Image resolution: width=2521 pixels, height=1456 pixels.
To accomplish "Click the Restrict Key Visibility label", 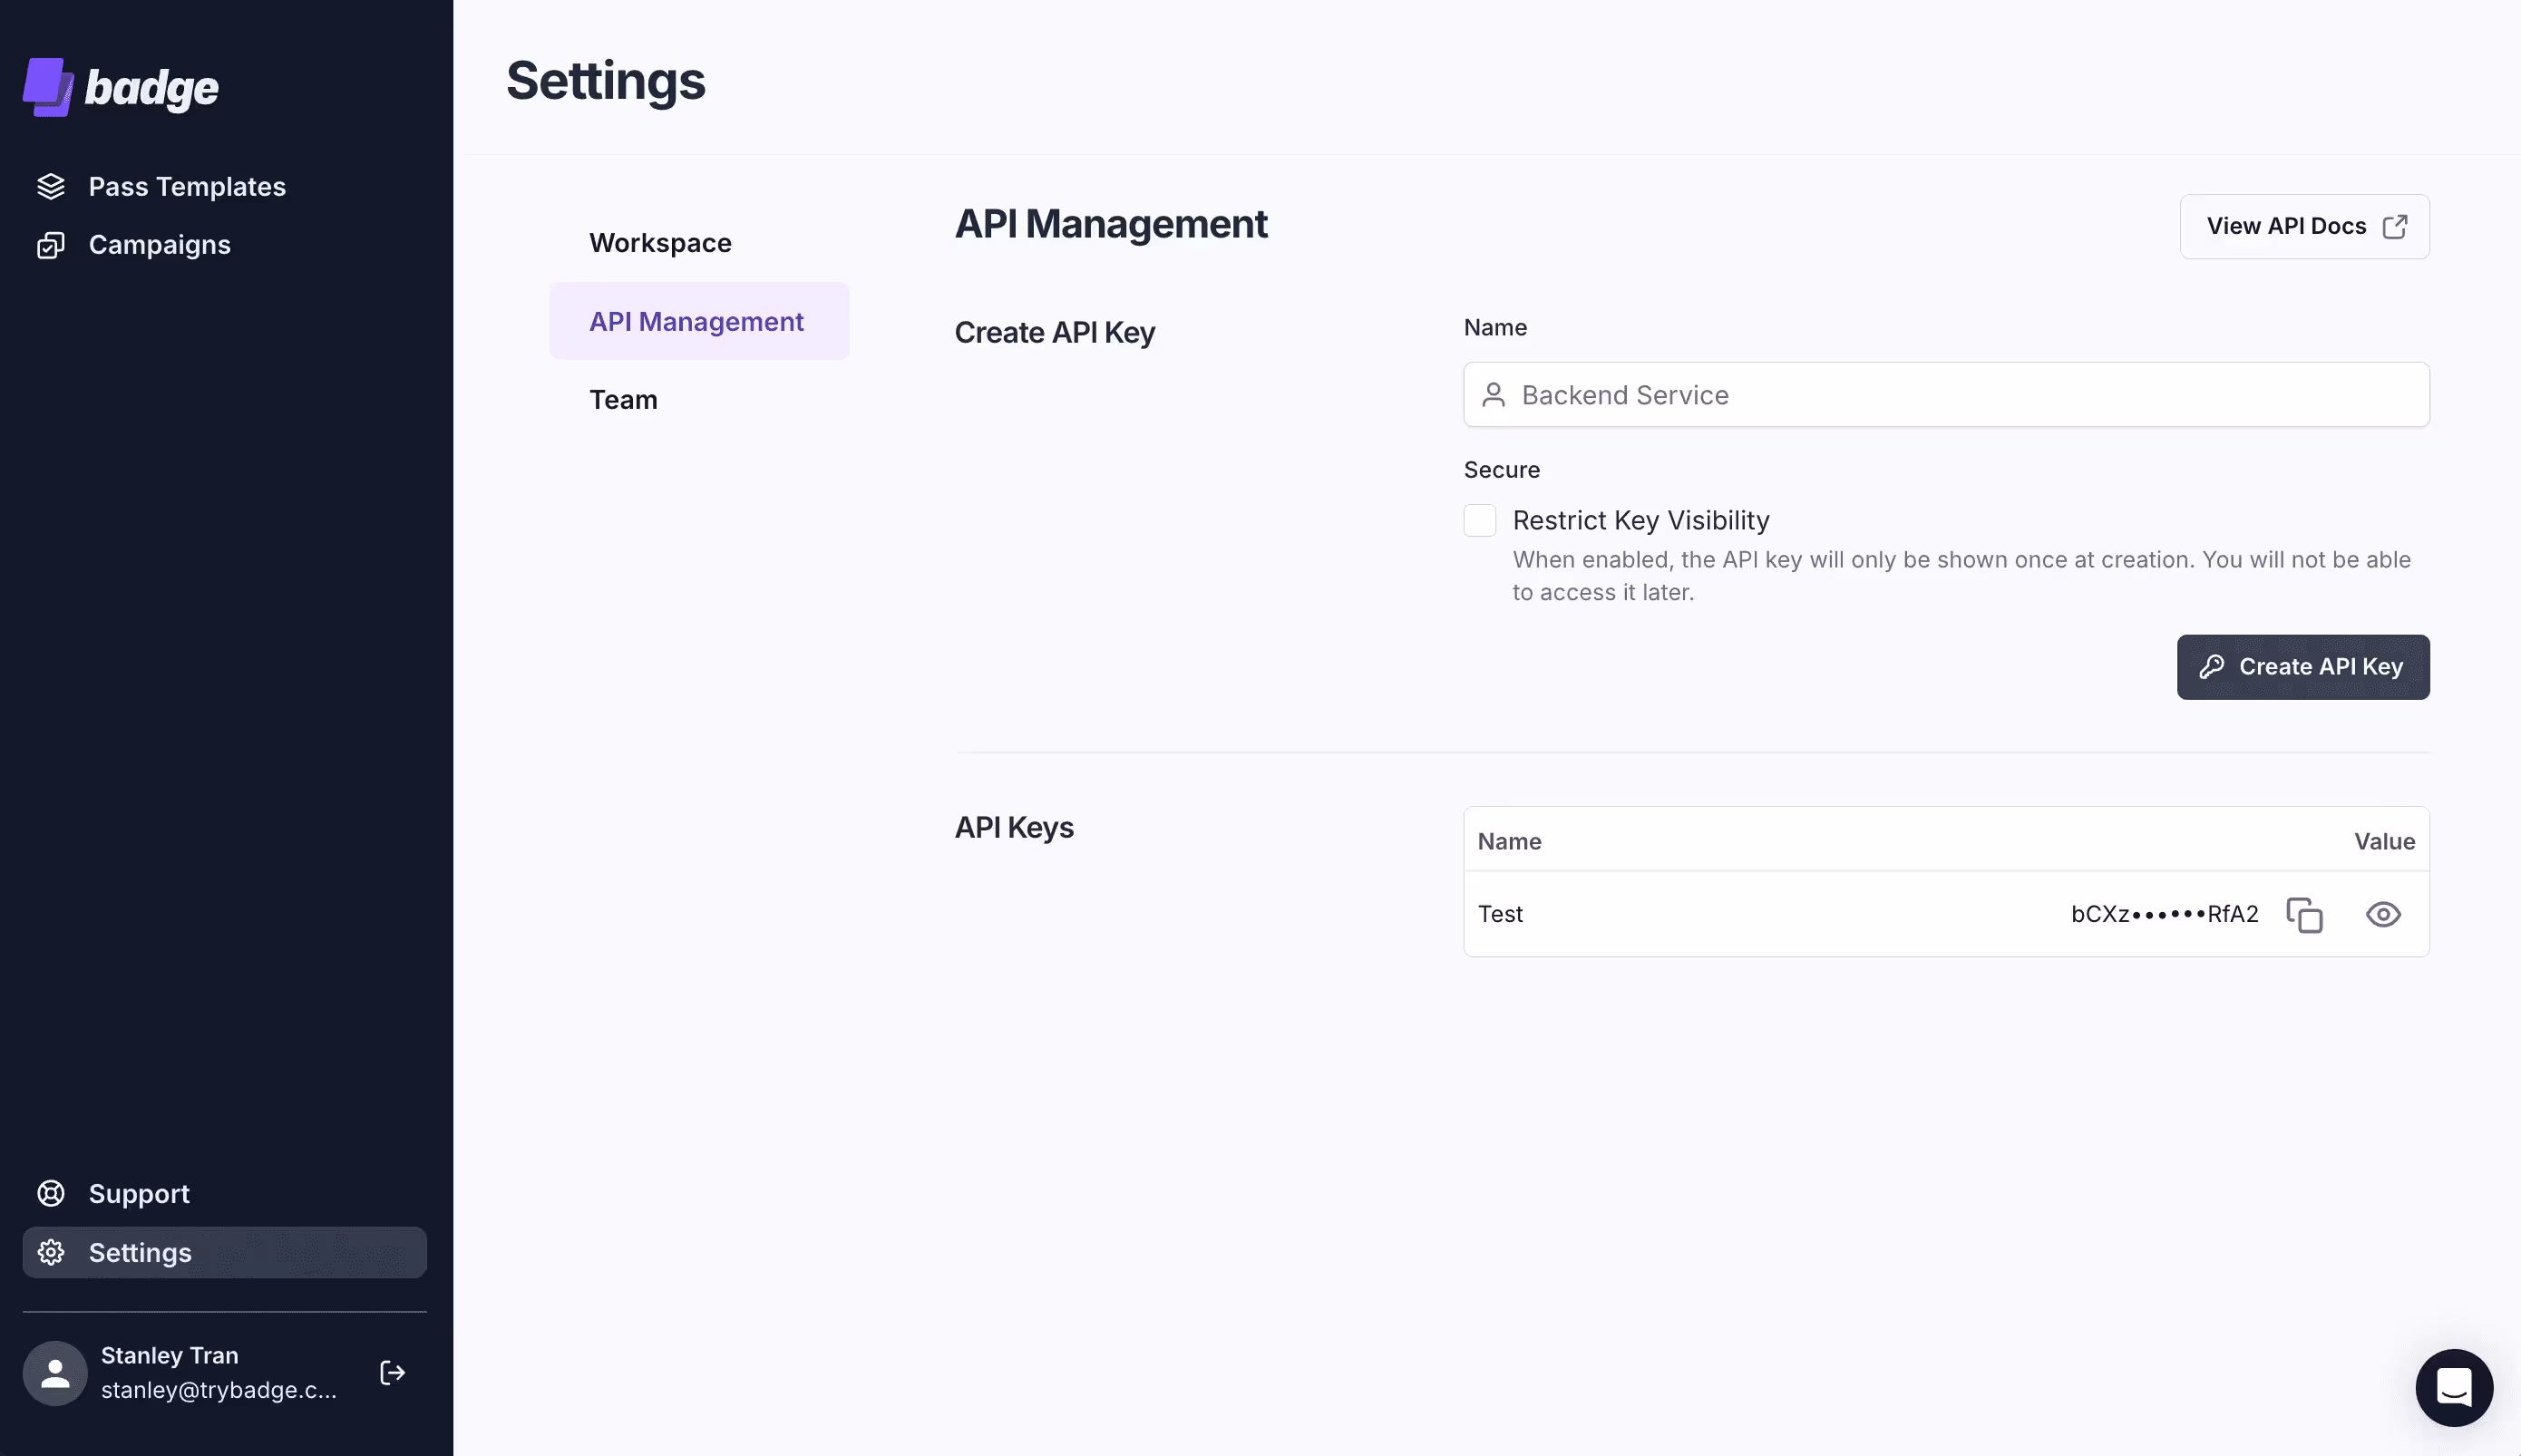I will (x=1640, y=520).
